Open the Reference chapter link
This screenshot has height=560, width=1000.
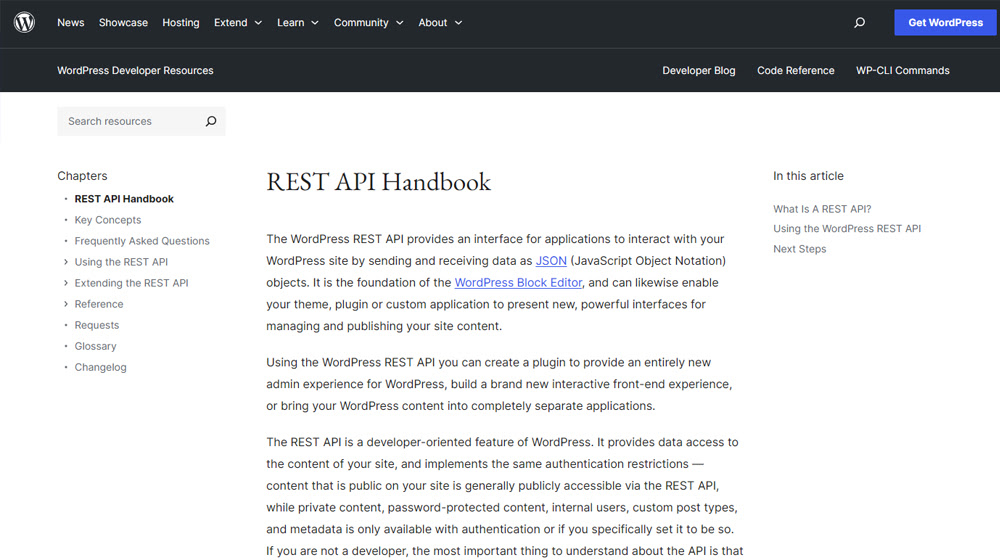point(99,304)
